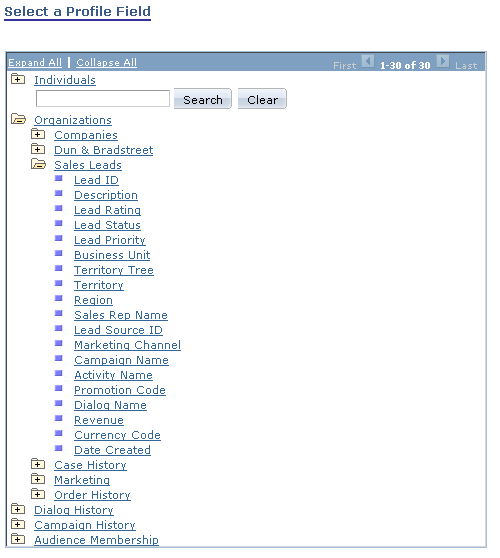Go to the First page link
This screenshot has width=500, height=558.
pos(344,65)
